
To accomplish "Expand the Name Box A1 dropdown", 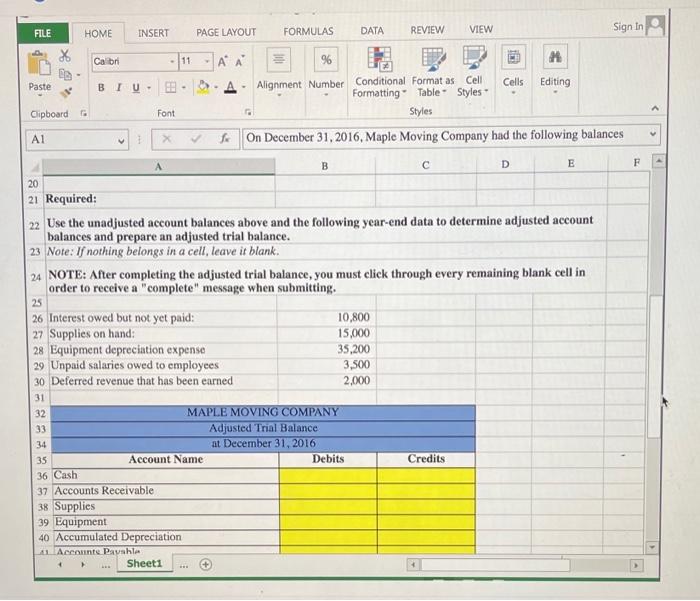I will click(121, 141).
